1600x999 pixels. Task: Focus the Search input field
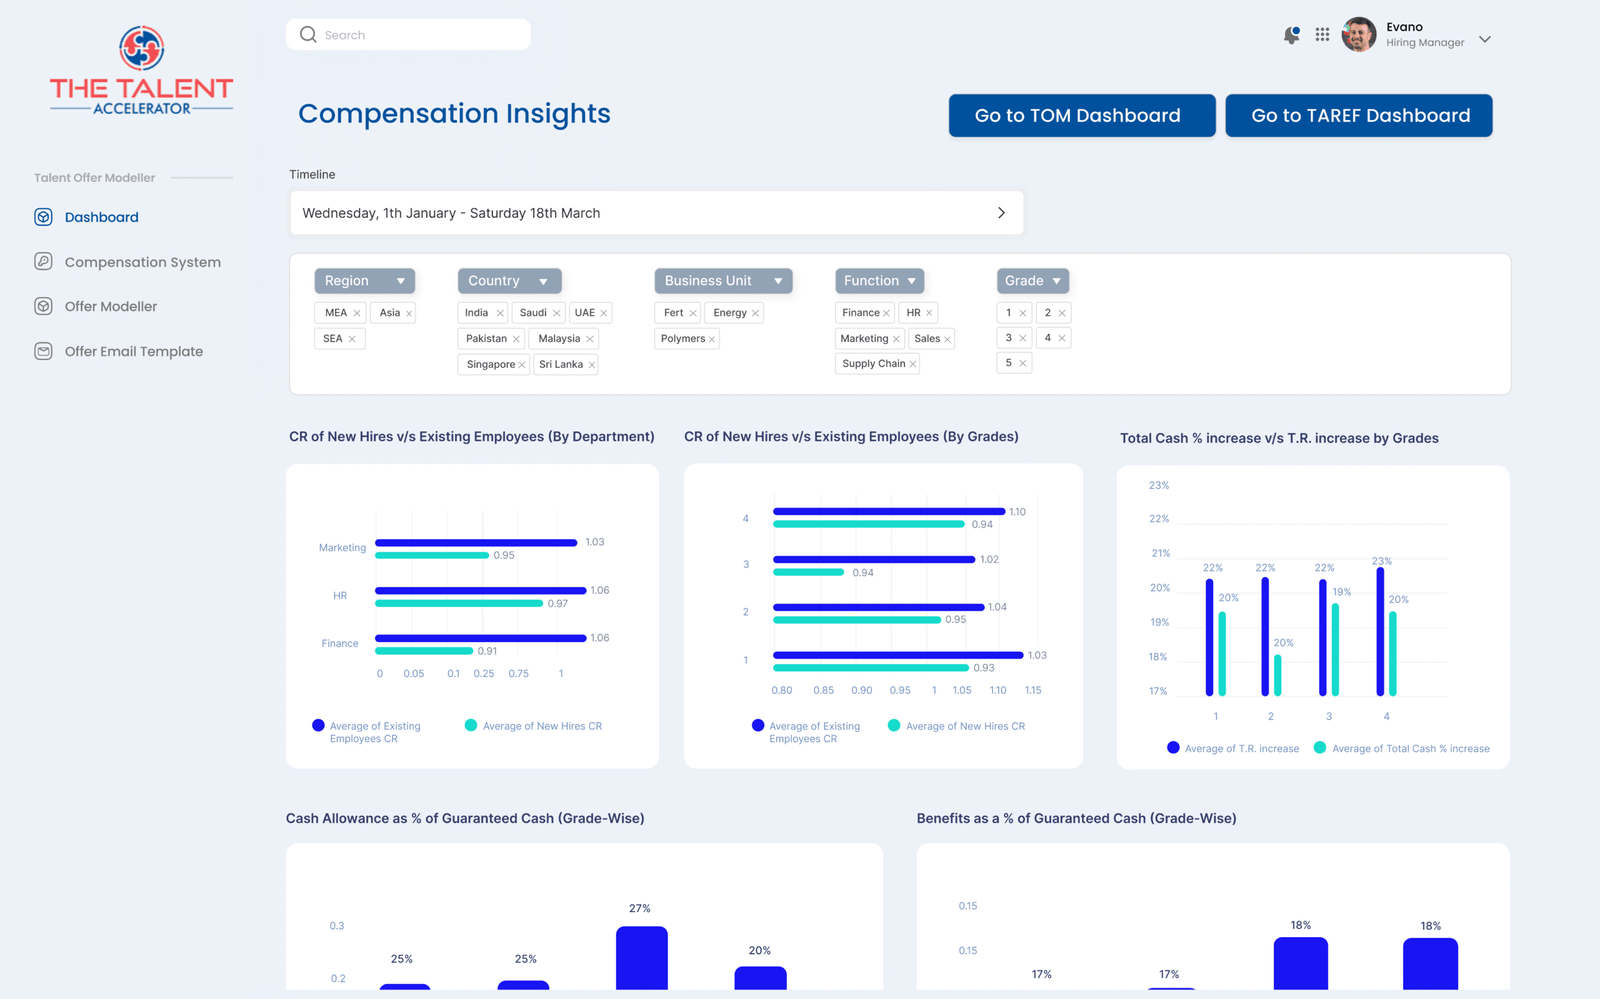click(408, 34)
